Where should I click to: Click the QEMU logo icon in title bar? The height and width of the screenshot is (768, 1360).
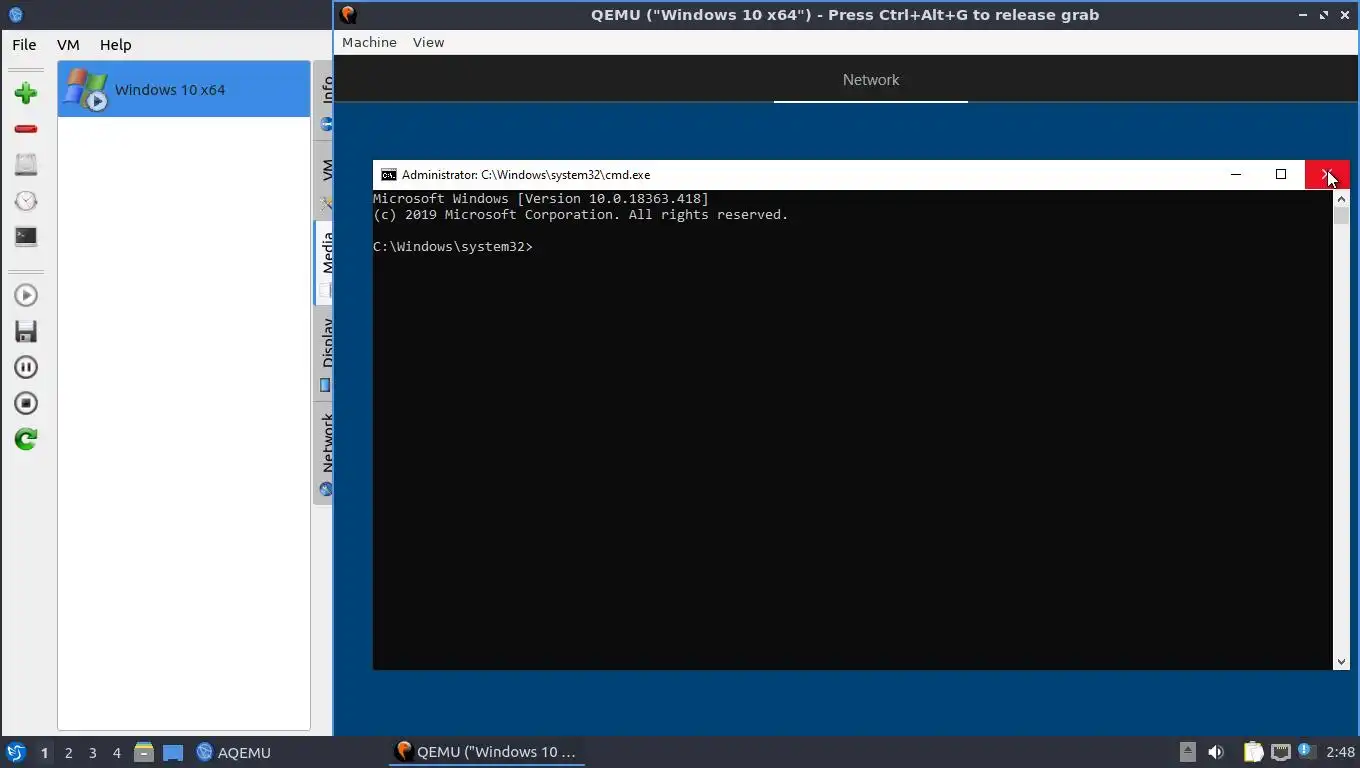pos(348,15)
